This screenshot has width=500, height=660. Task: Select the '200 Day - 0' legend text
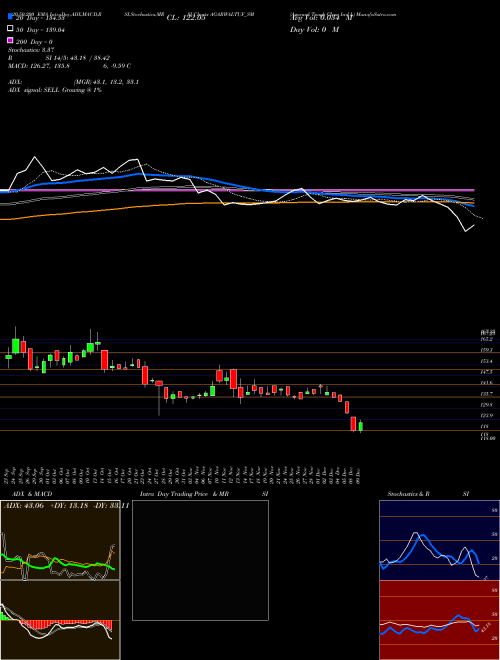click(x=35, y=42)
